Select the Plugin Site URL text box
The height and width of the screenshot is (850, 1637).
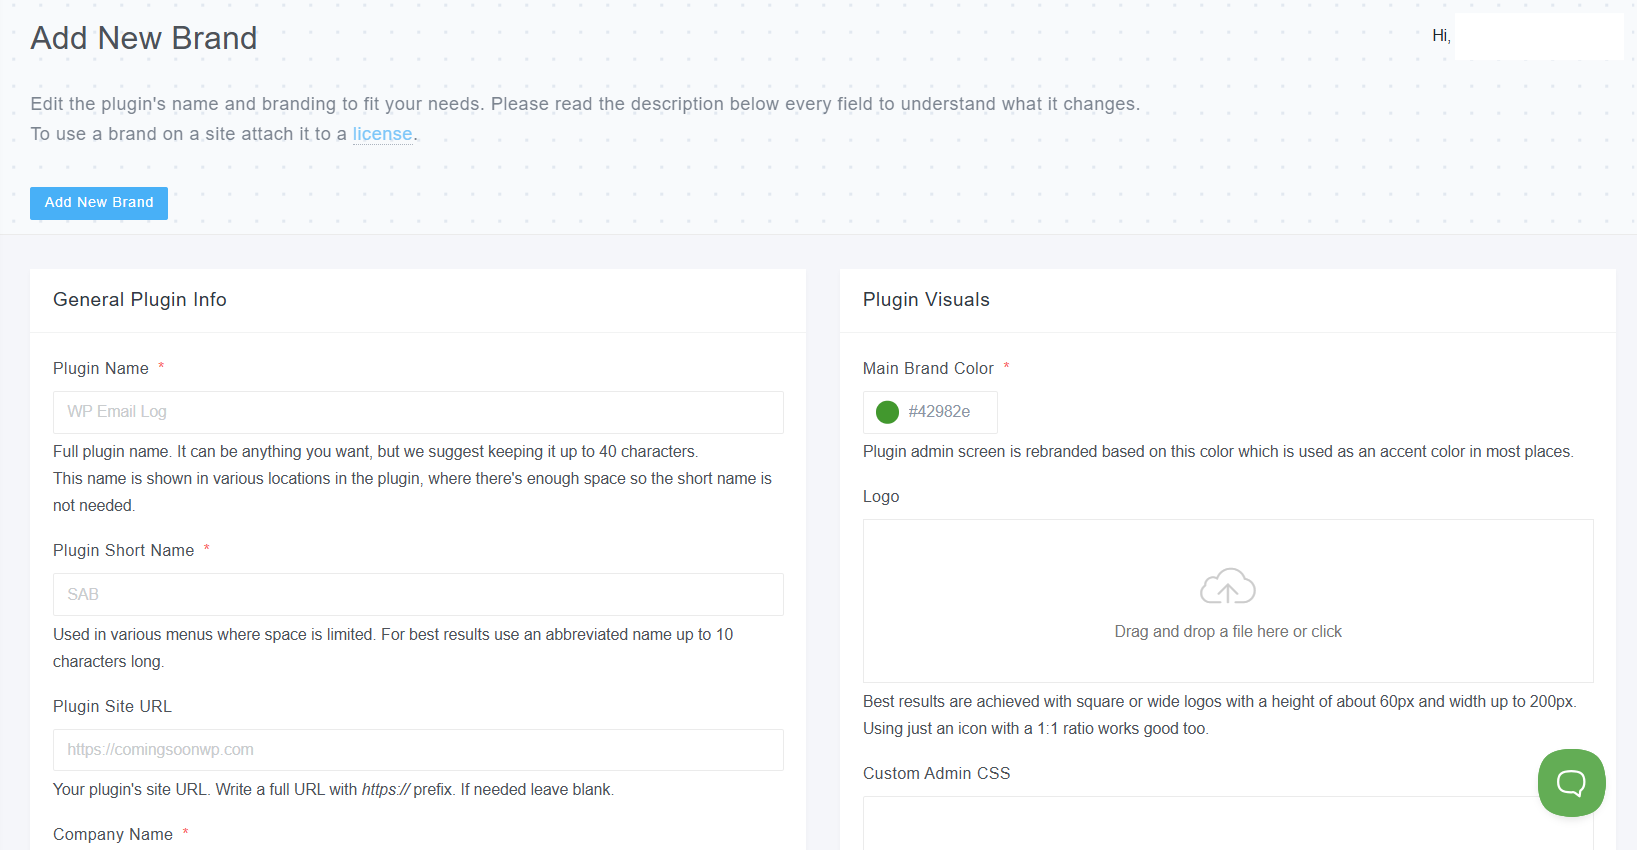click(418, 750)
